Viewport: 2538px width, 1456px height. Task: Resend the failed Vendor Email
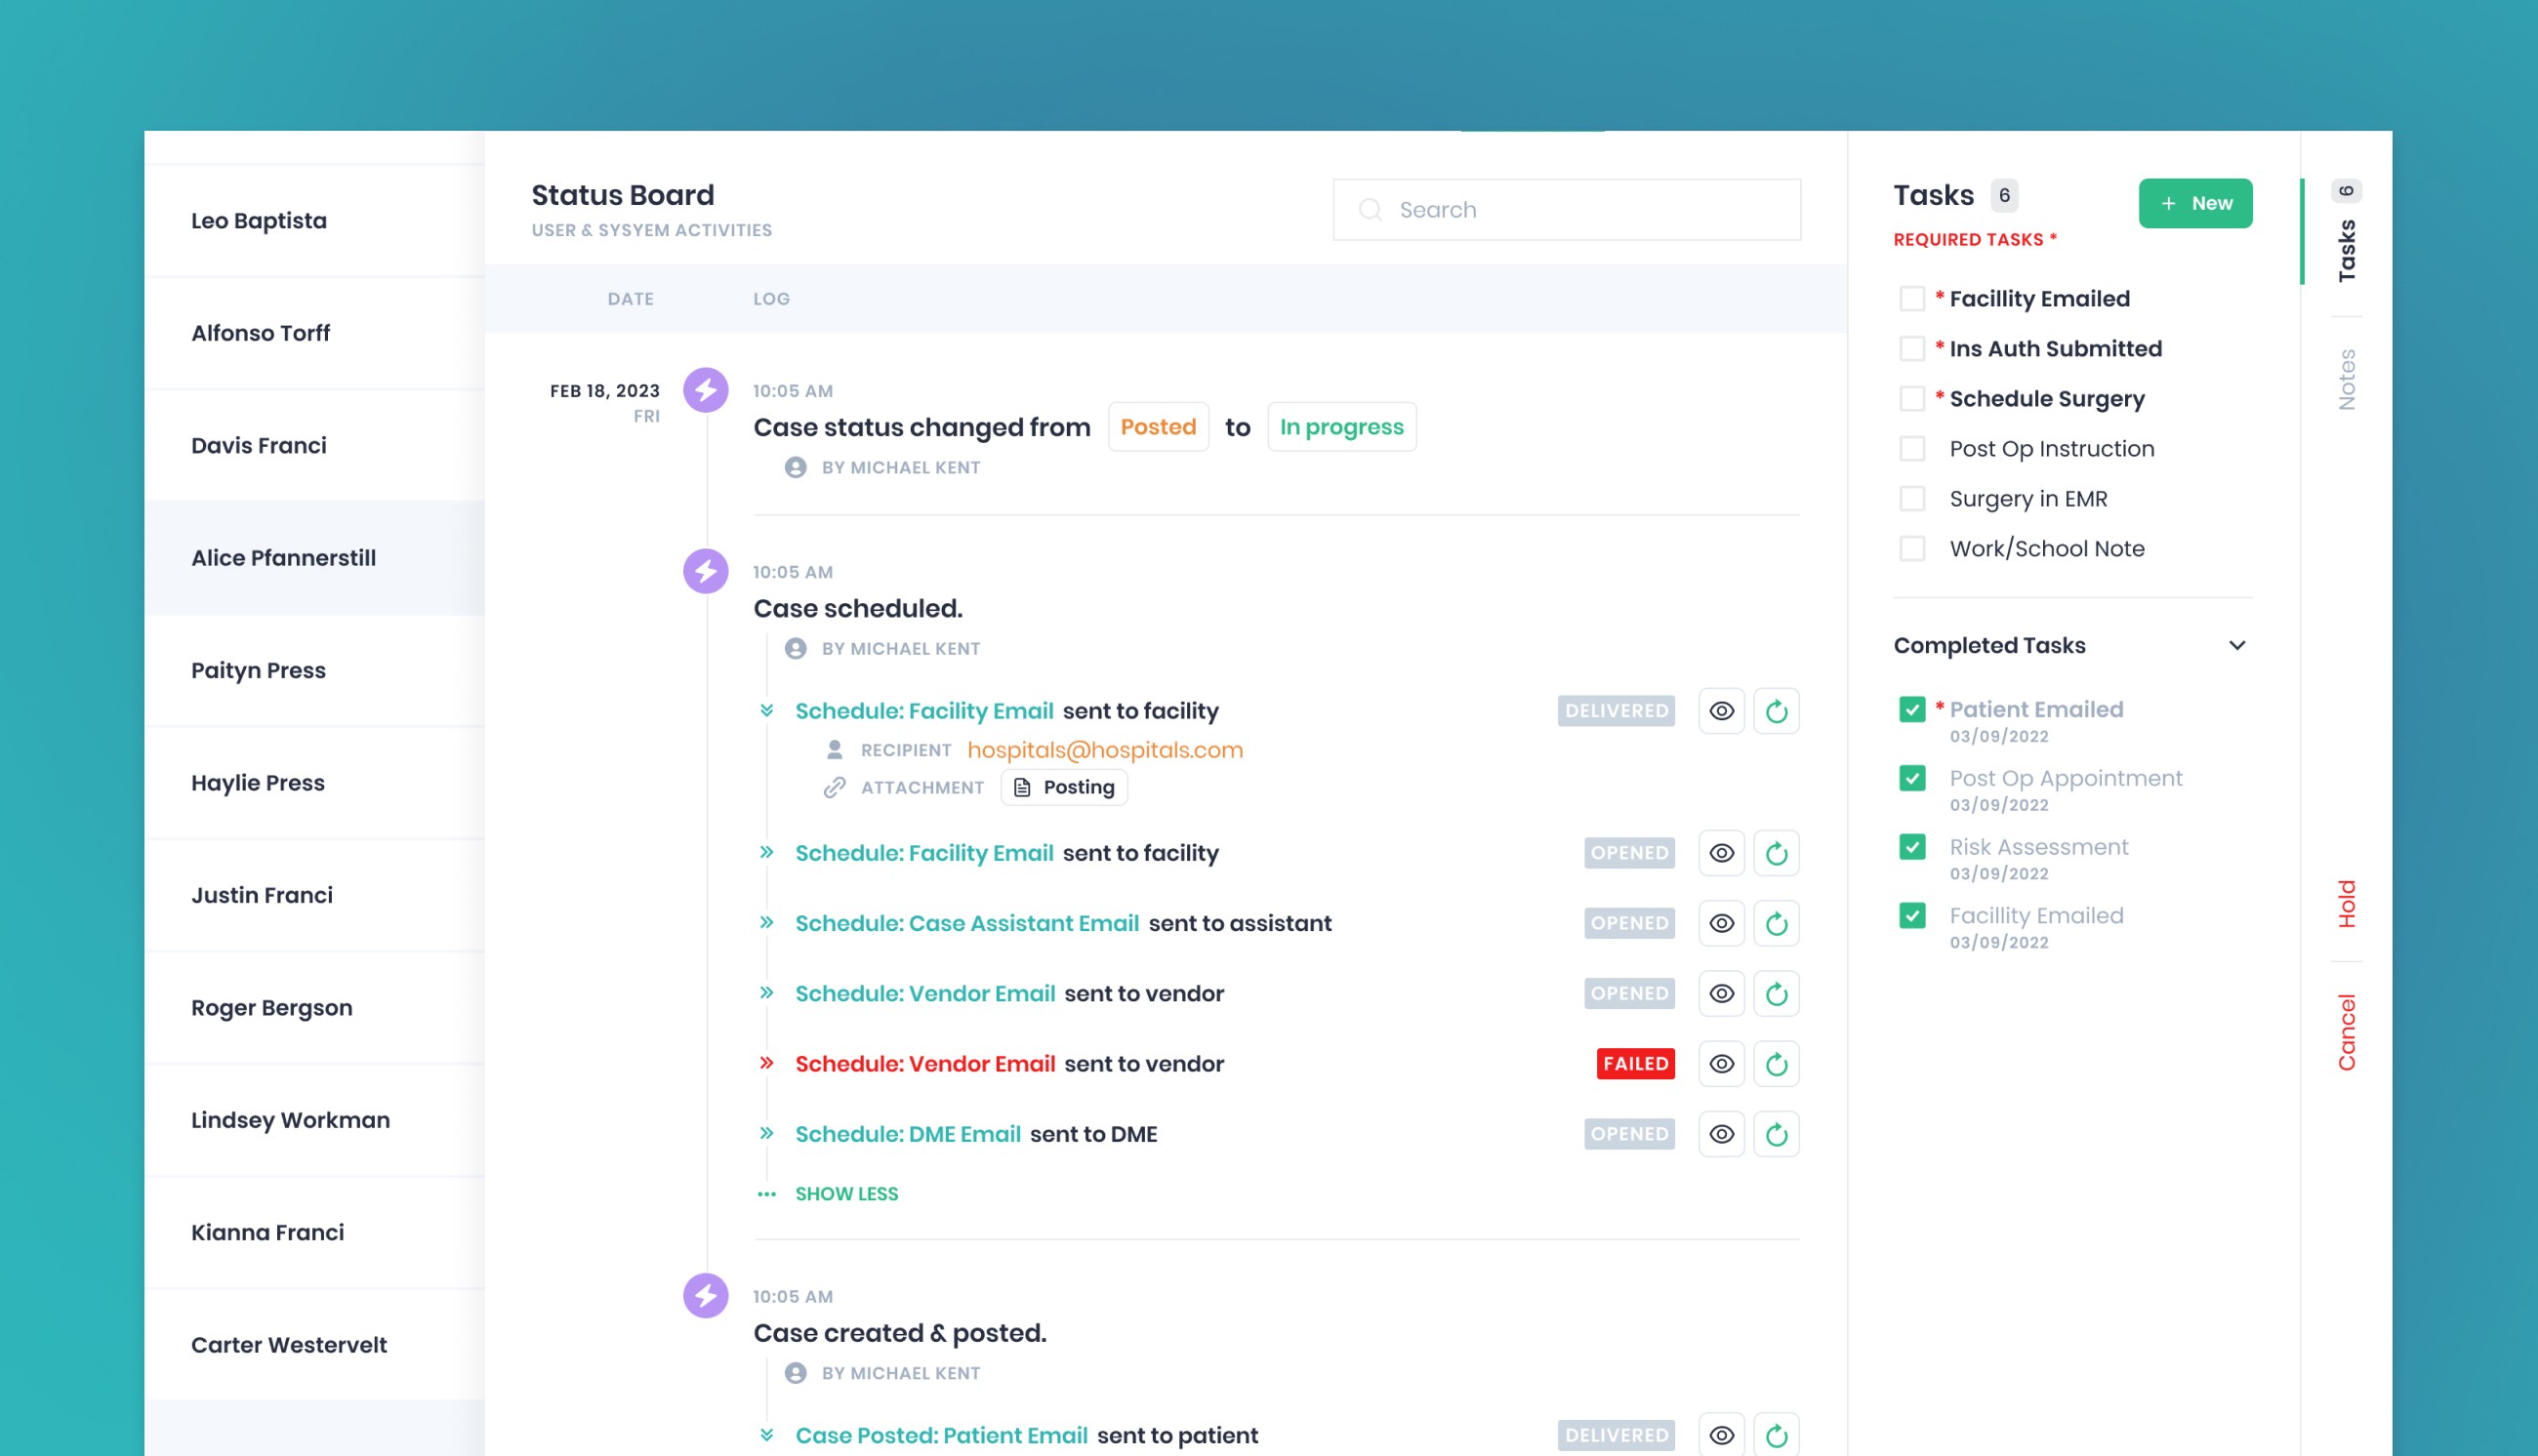coord(1776,1064)
